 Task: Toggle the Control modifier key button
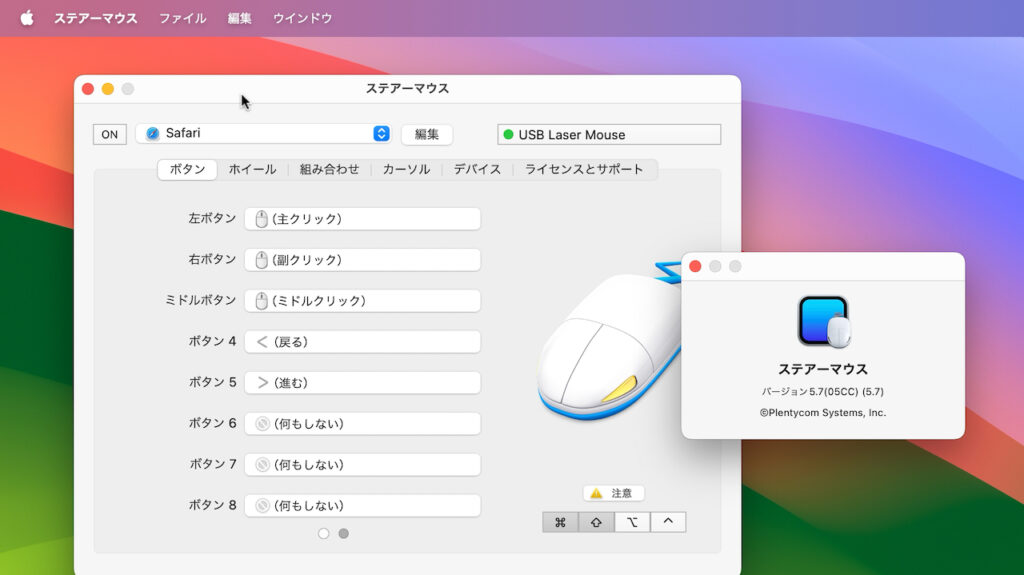tap(668, 522)
